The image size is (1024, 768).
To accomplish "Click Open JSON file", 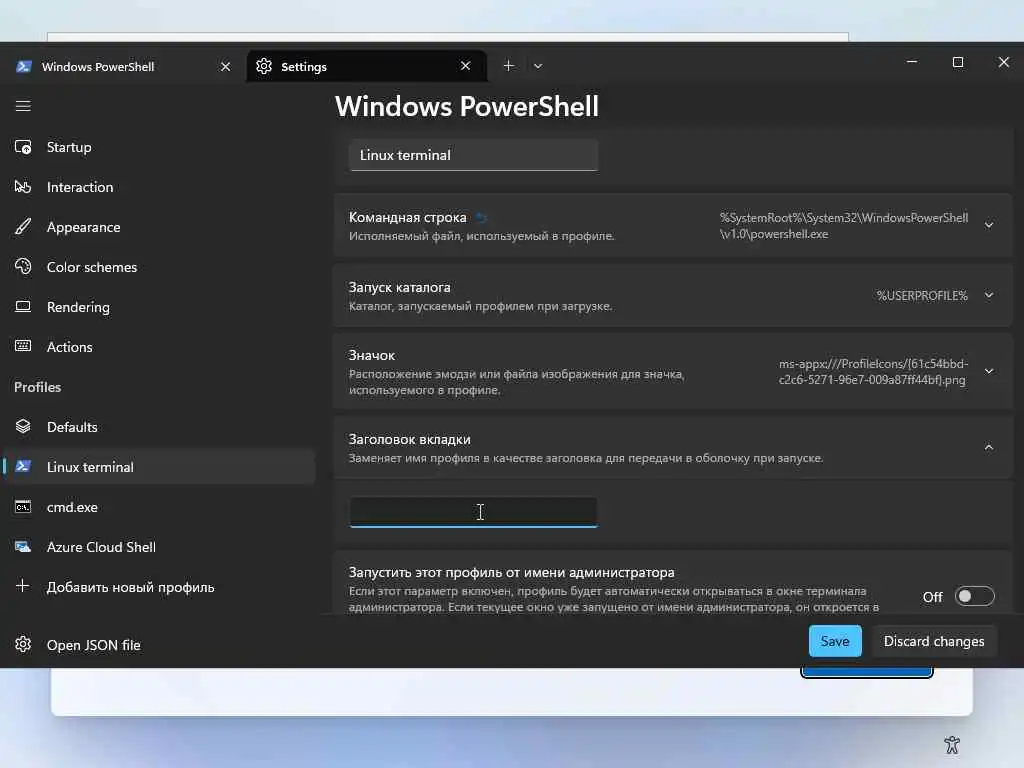I will pos(159,645).
